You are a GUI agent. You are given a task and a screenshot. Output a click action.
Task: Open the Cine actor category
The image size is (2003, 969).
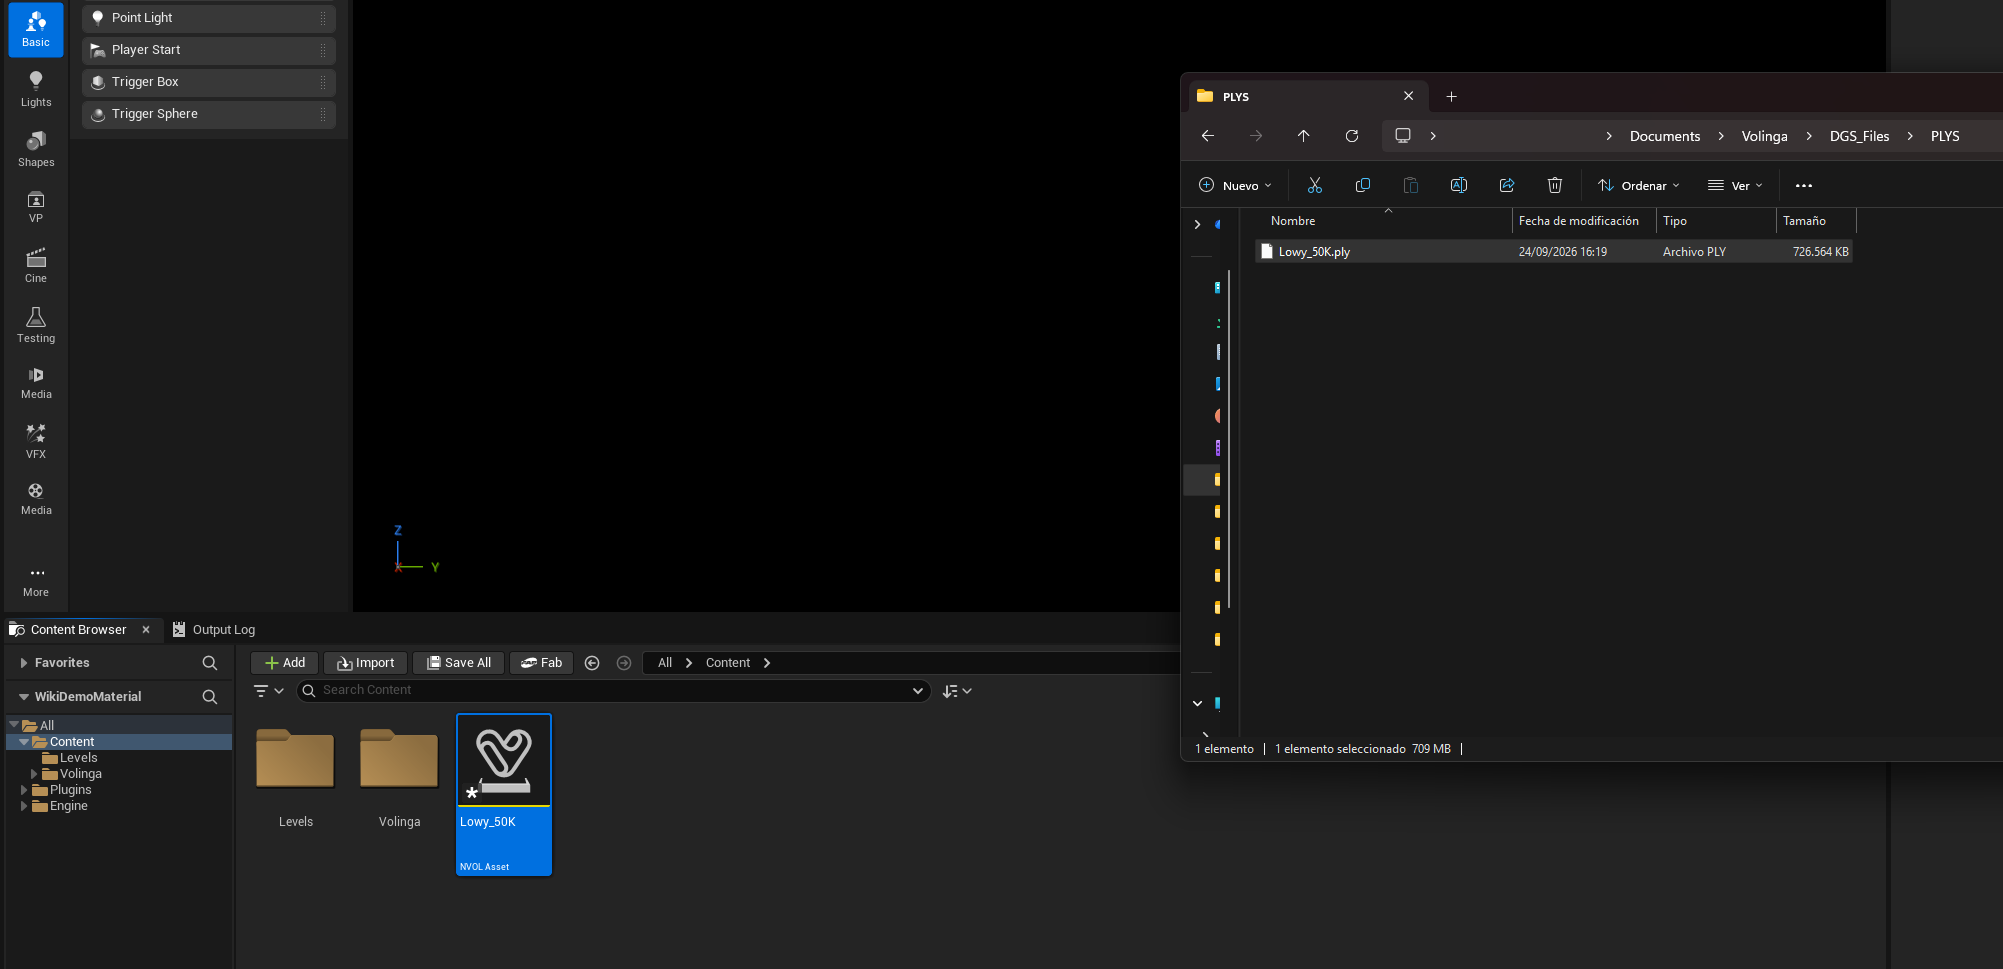coord(36,265)
